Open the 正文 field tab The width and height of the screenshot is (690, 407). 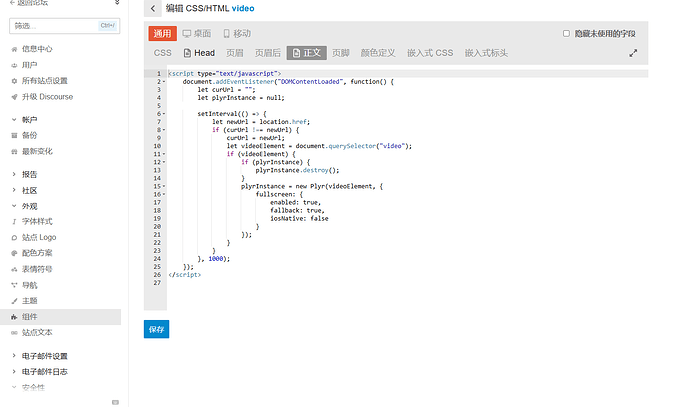point(307,53)
